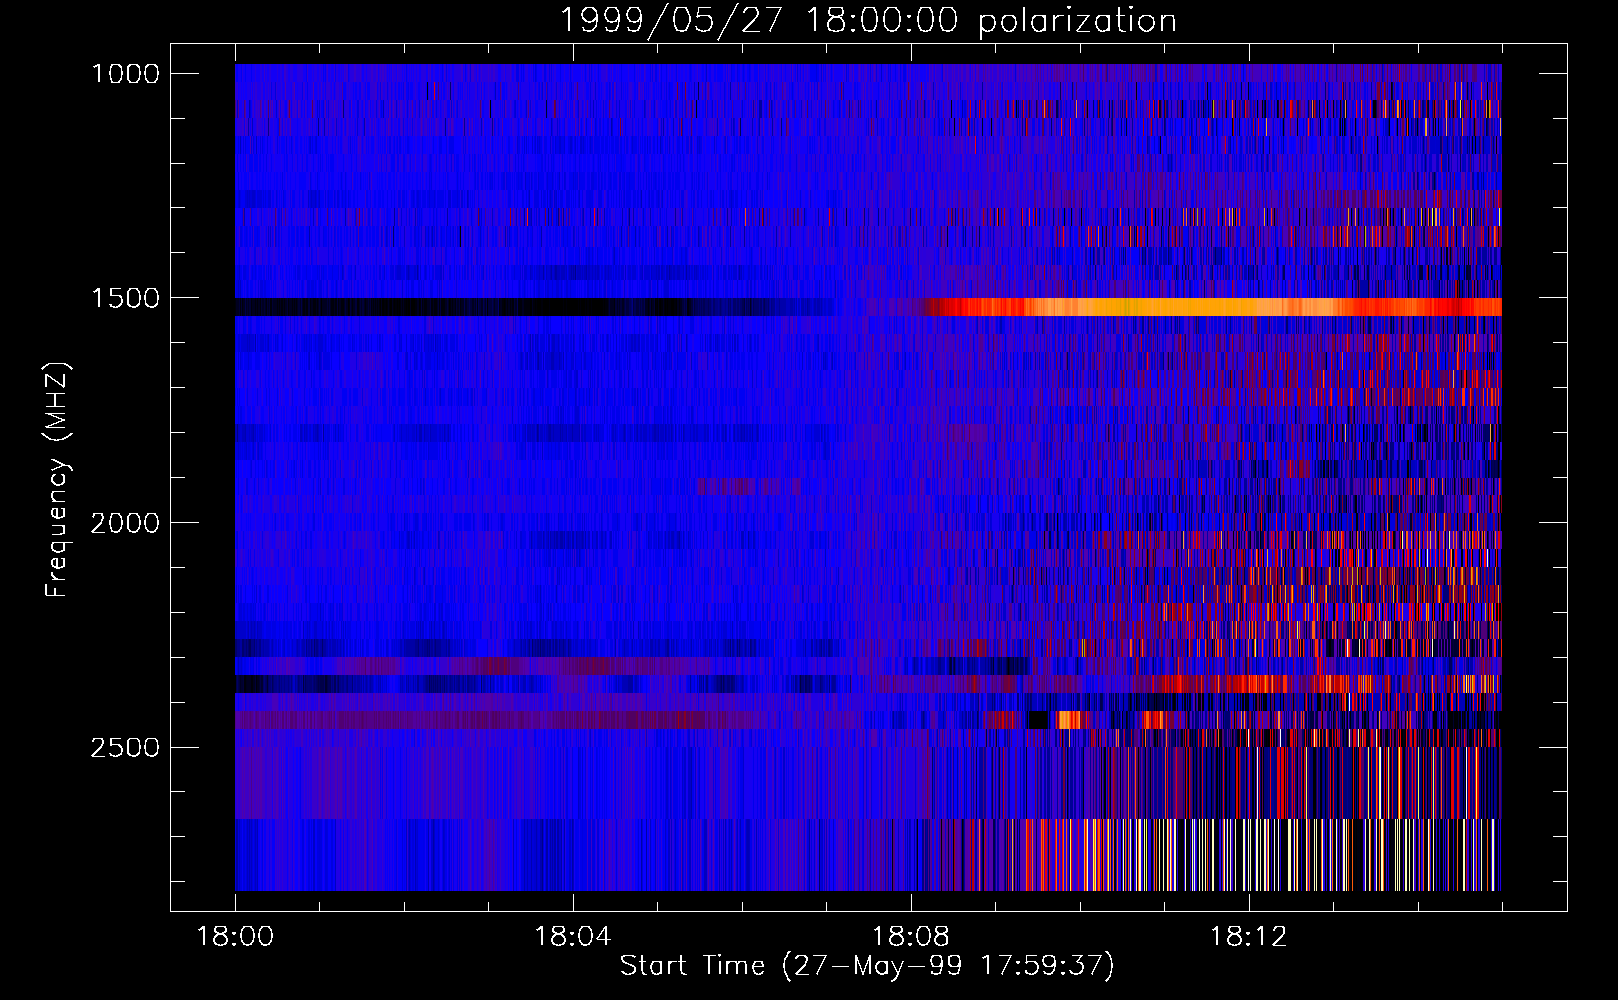
Task: Click the 18:04 time tick label
Action: point(573,937)
